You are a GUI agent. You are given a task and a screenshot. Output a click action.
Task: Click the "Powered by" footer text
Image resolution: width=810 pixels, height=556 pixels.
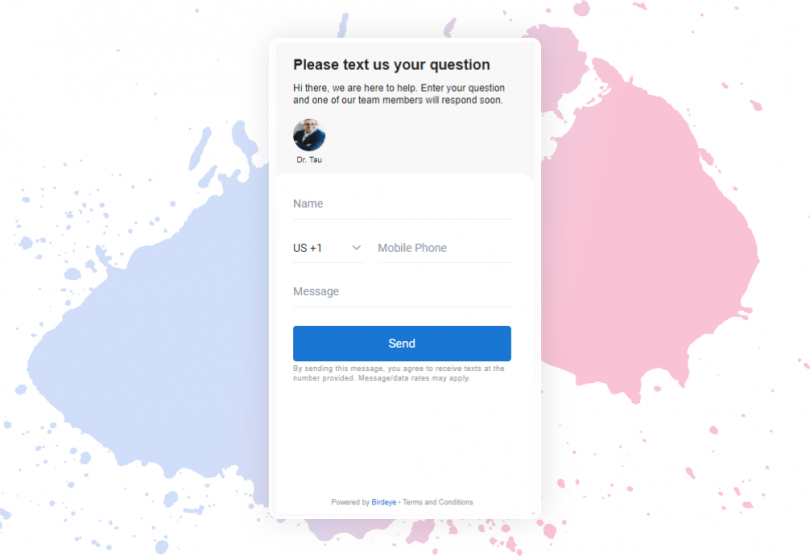[350, 502]
